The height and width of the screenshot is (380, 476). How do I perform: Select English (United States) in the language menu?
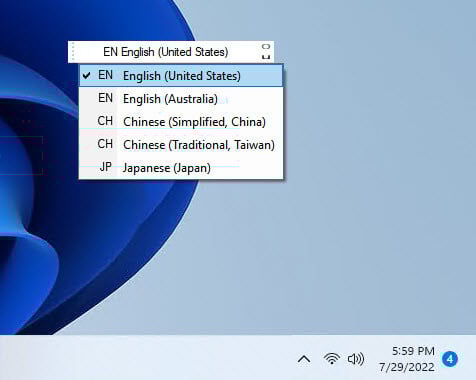point(181,76)
